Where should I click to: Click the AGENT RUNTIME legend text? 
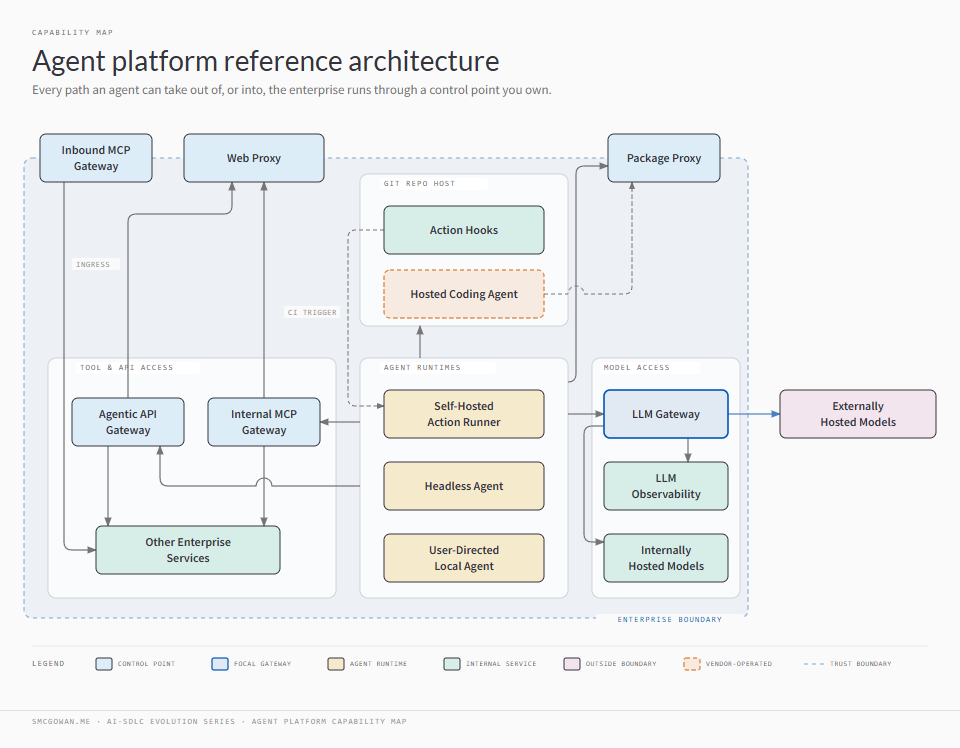[378, 664]
